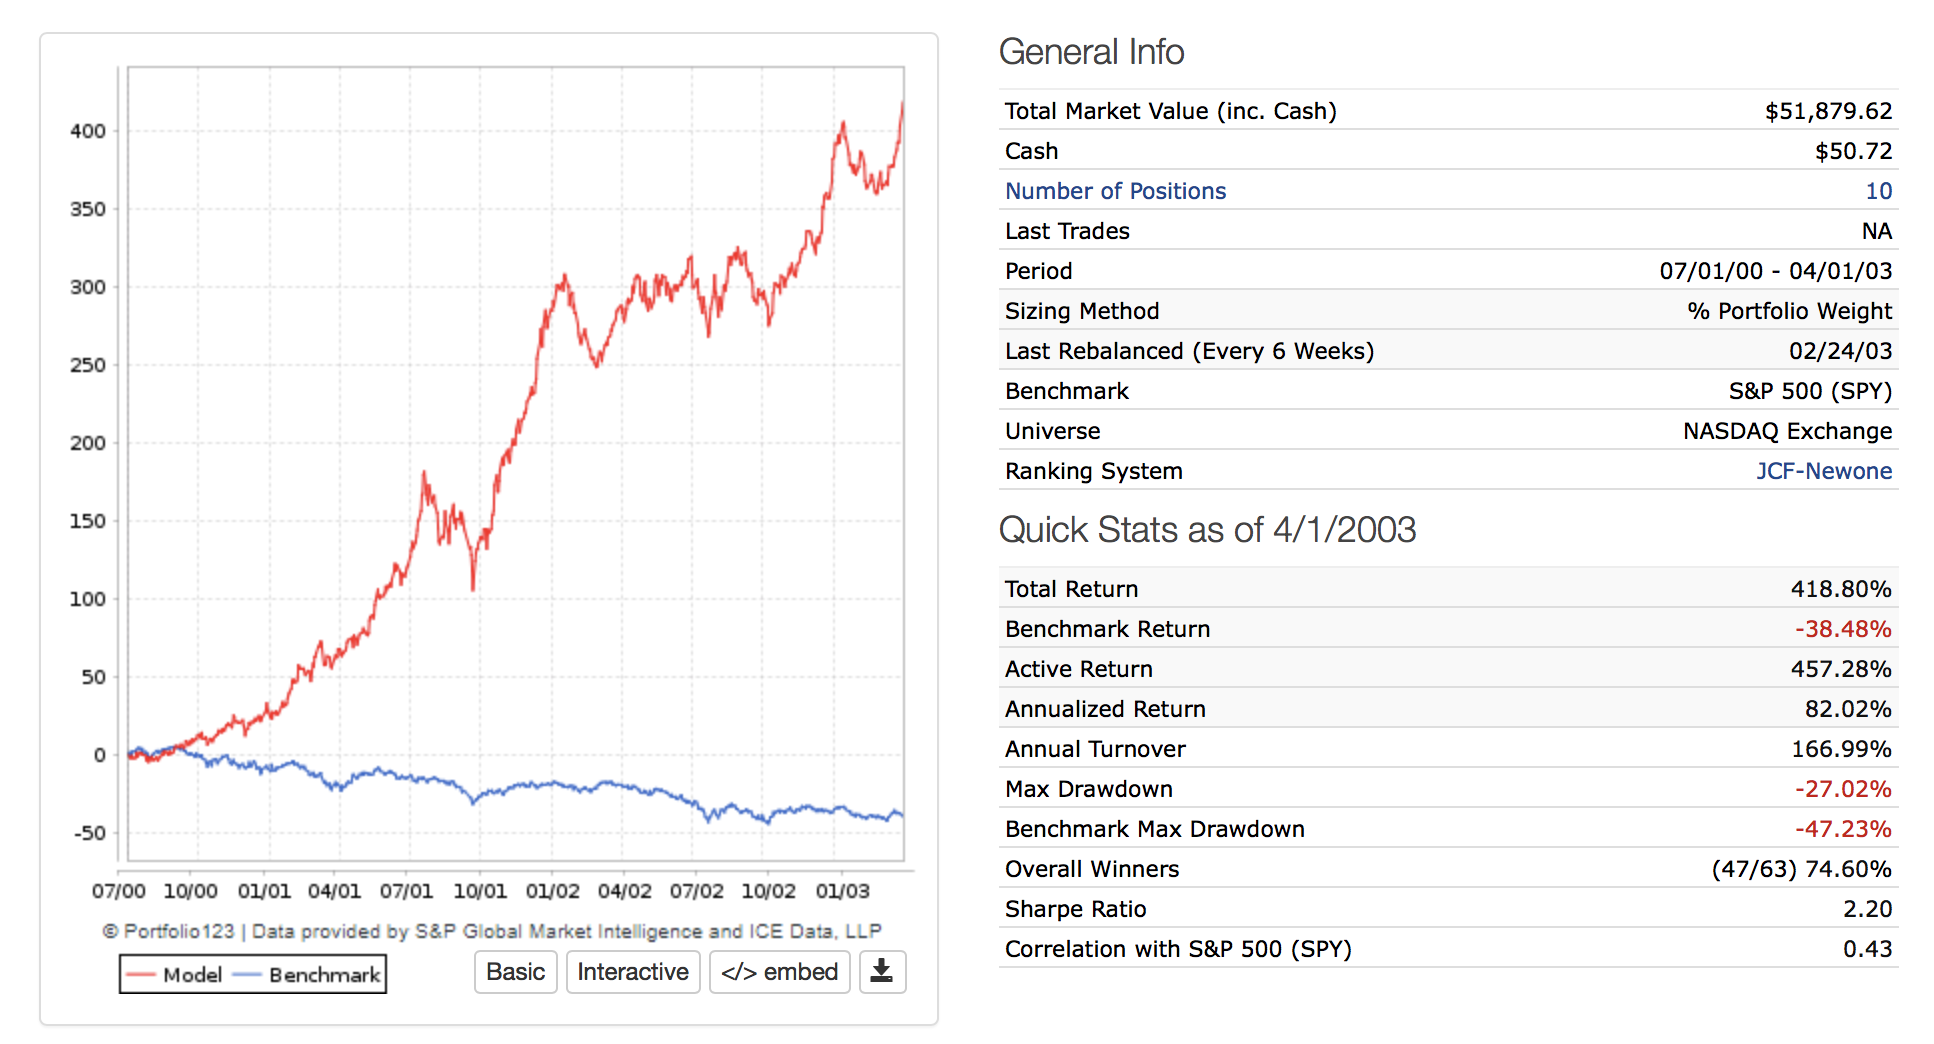Click the Portfolio123 copyright notice
1934x1044 pixels.
491,931
